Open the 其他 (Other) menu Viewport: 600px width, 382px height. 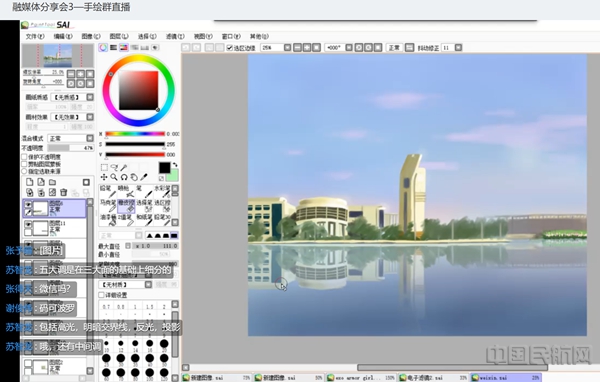(259, 36)
